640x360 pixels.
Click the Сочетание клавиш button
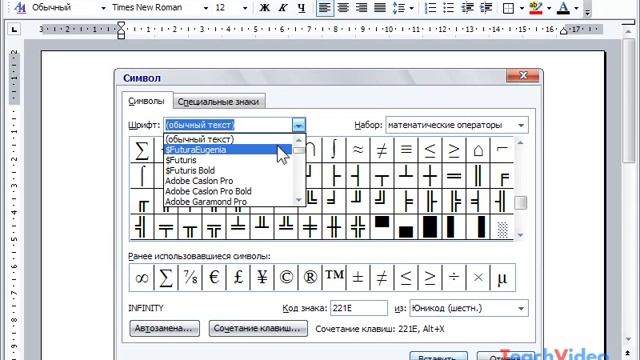pos(258,328)
